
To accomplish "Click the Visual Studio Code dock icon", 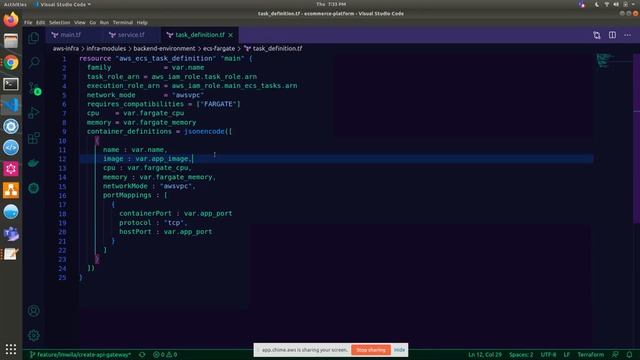I will point(11,105).
